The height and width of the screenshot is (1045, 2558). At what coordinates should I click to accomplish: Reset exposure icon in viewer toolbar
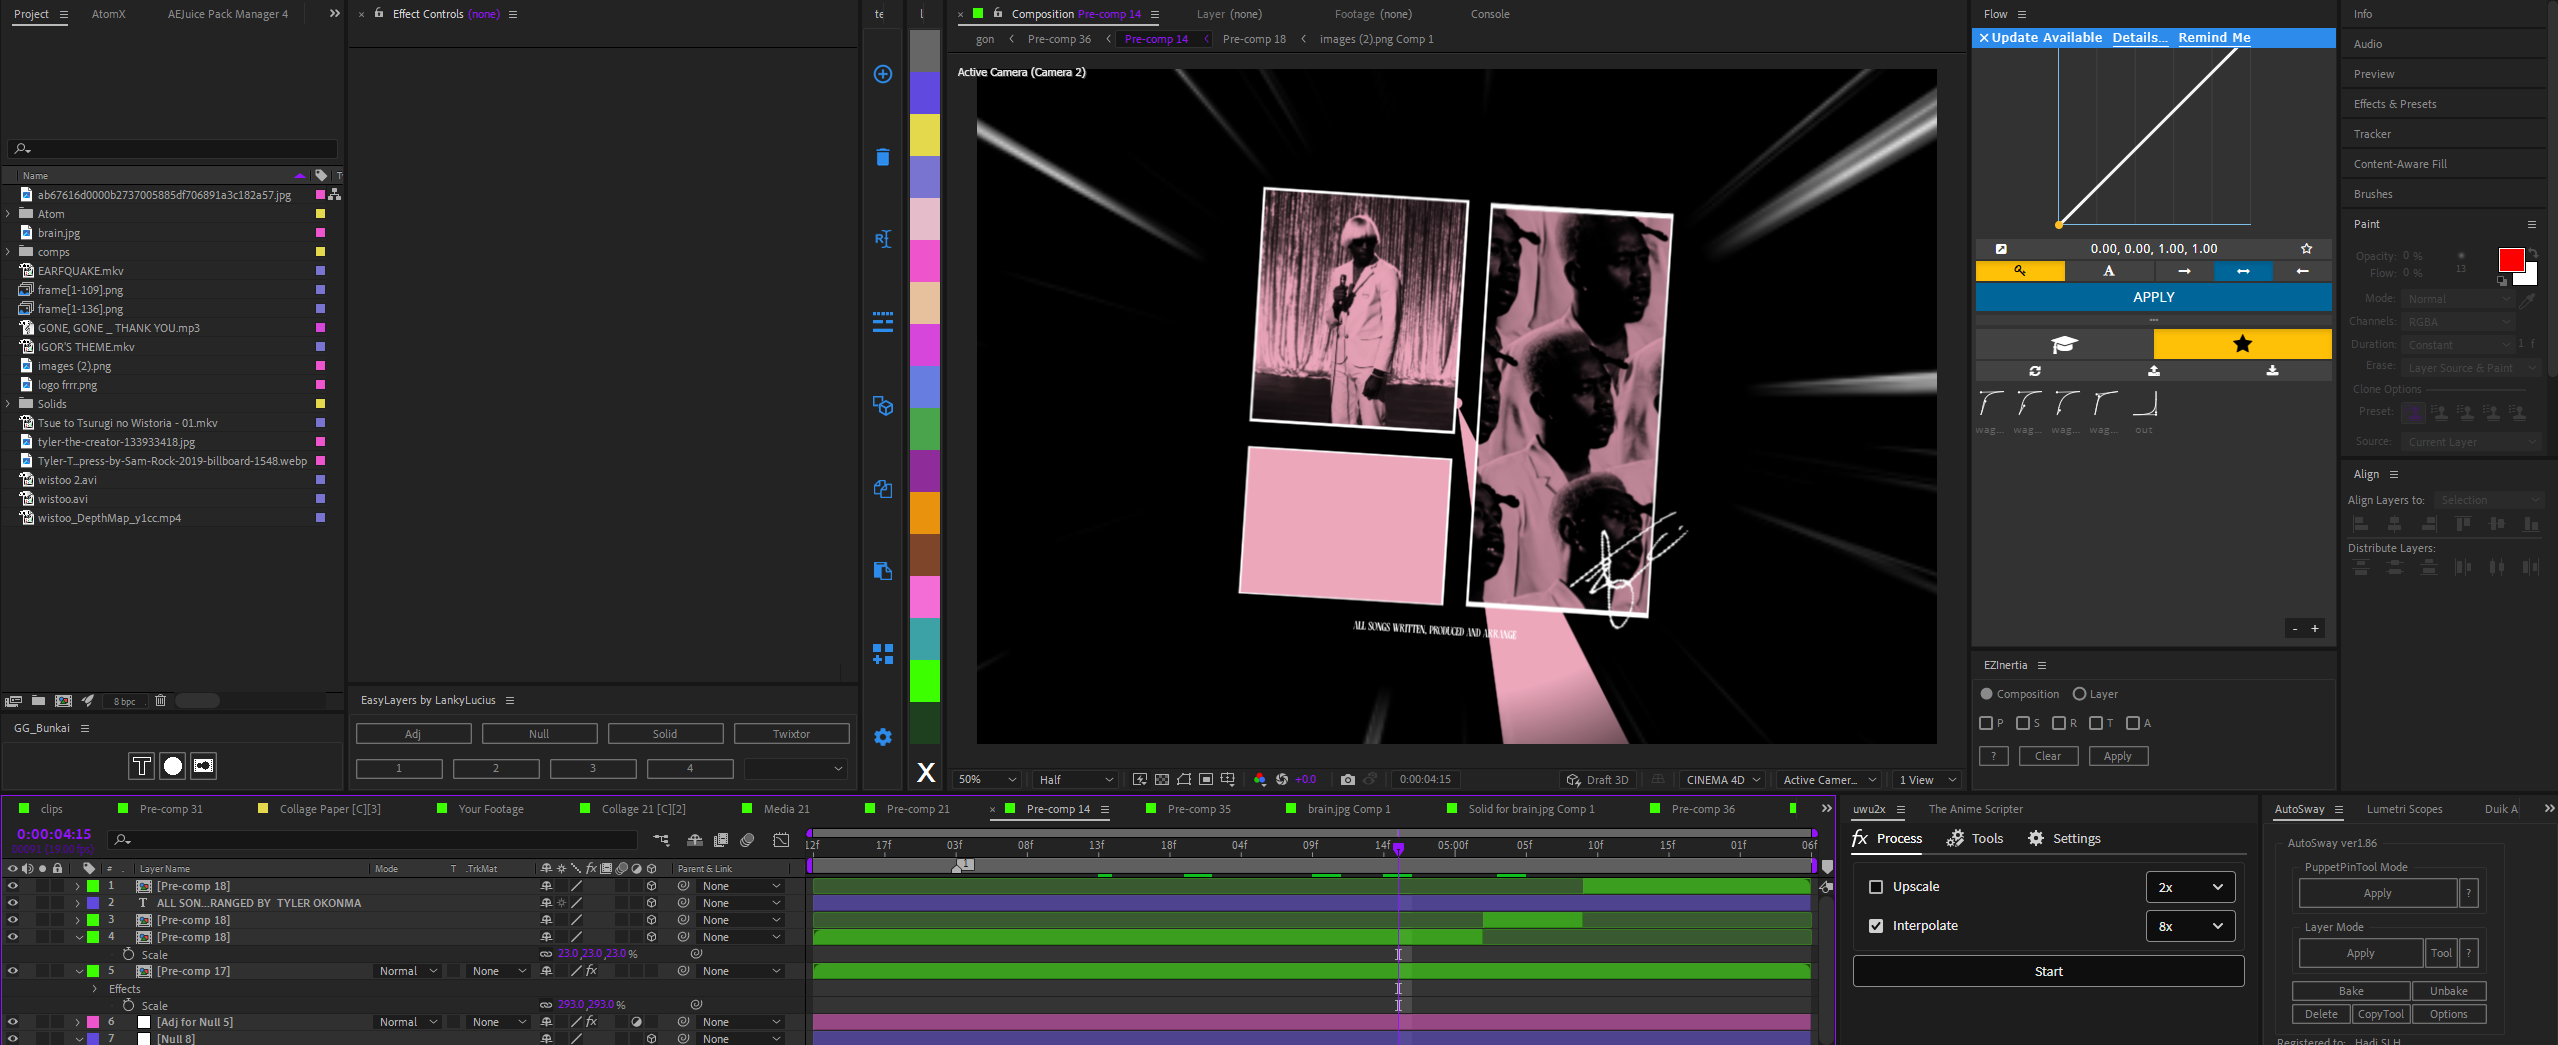coord(1282,780)
